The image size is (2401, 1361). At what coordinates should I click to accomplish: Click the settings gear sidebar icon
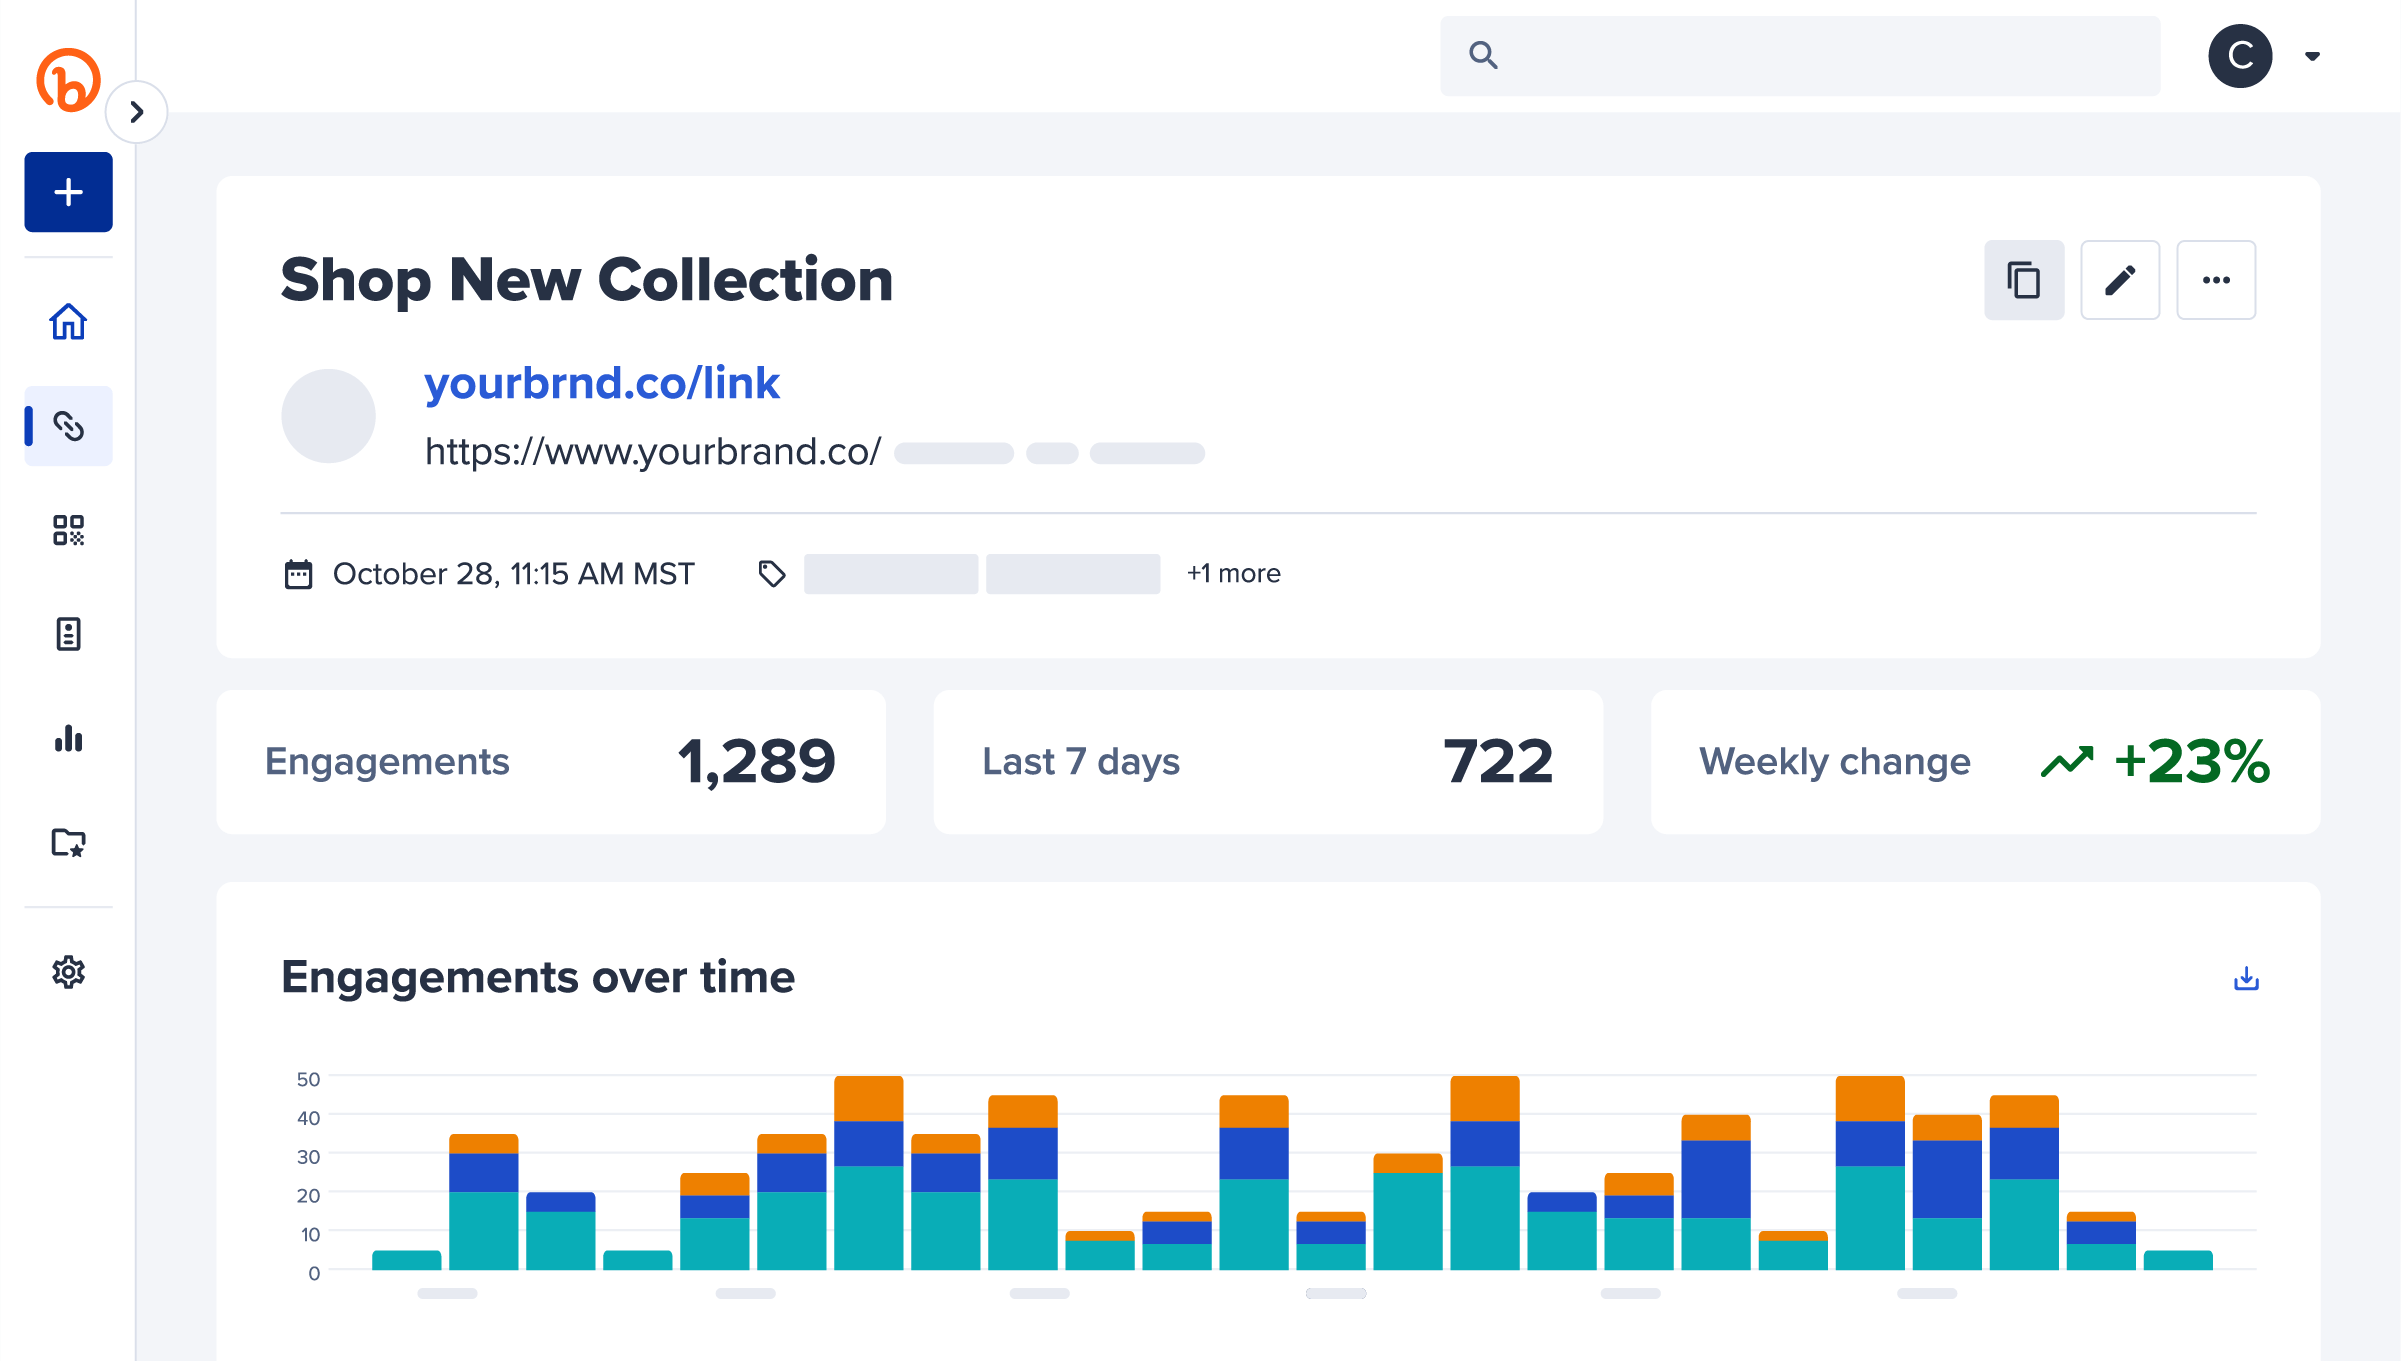[x=68, y=972]
